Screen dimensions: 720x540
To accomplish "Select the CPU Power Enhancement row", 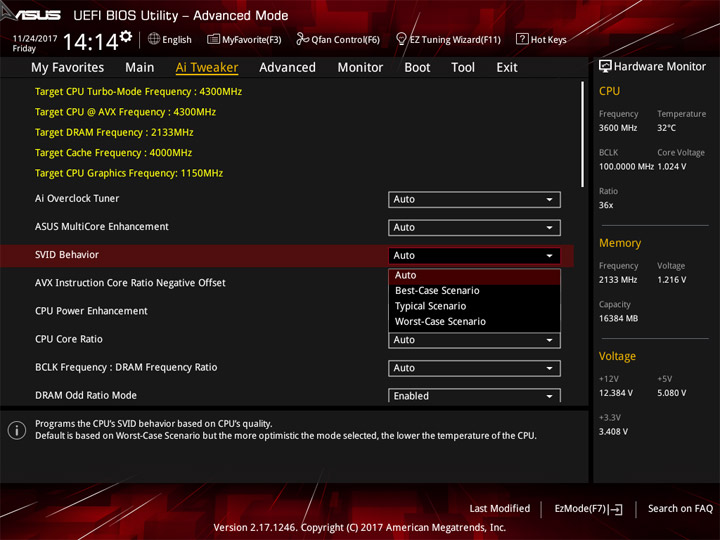I will [x=91, y=311].
